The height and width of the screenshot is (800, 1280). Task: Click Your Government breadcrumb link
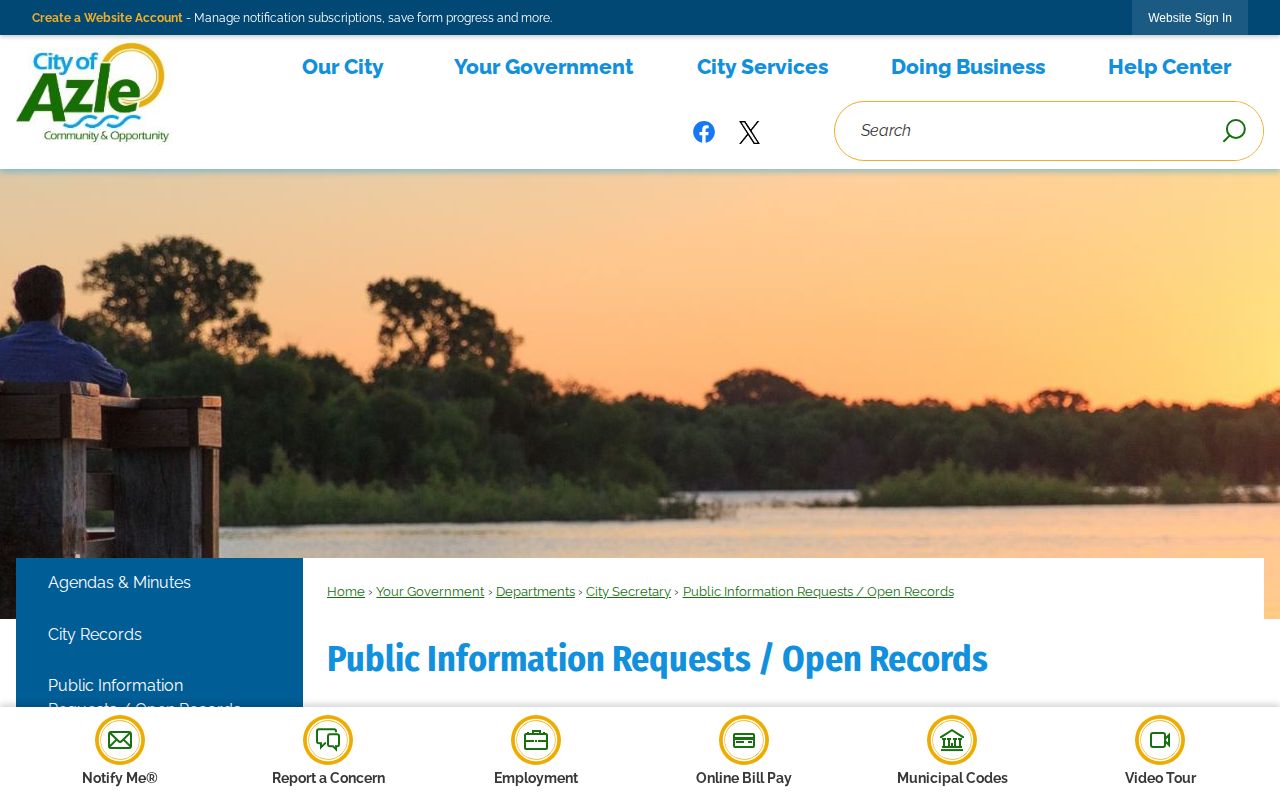(x=430, y=592)
